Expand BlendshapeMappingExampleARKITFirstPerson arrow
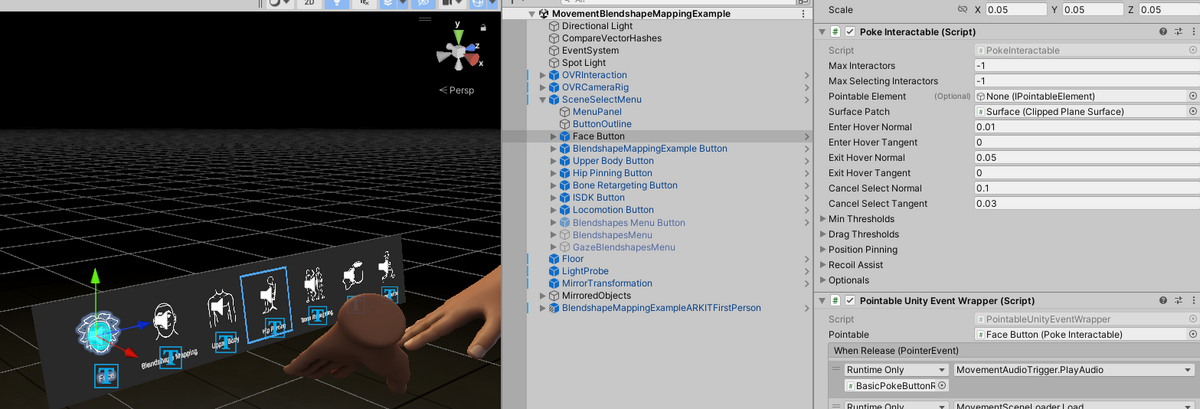The height and width of the screenshot is (409, 1200). (542, 308)
